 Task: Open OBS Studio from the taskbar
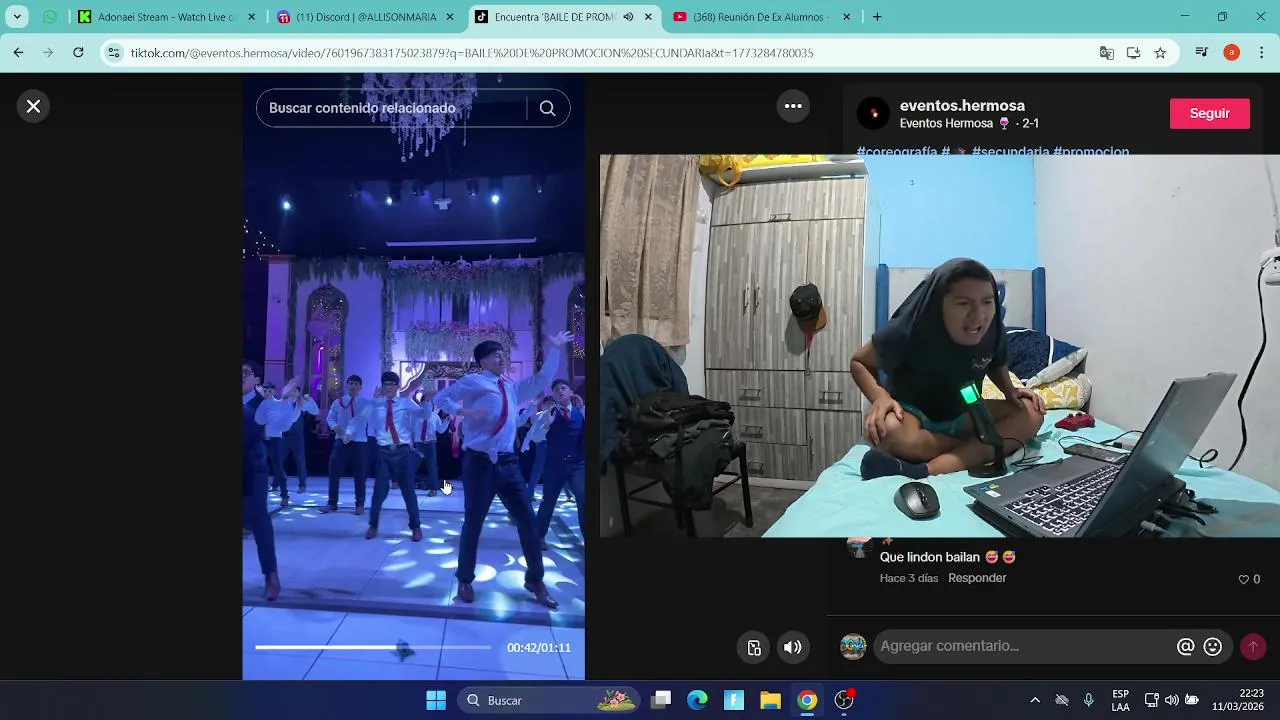(x=844, y=700)
